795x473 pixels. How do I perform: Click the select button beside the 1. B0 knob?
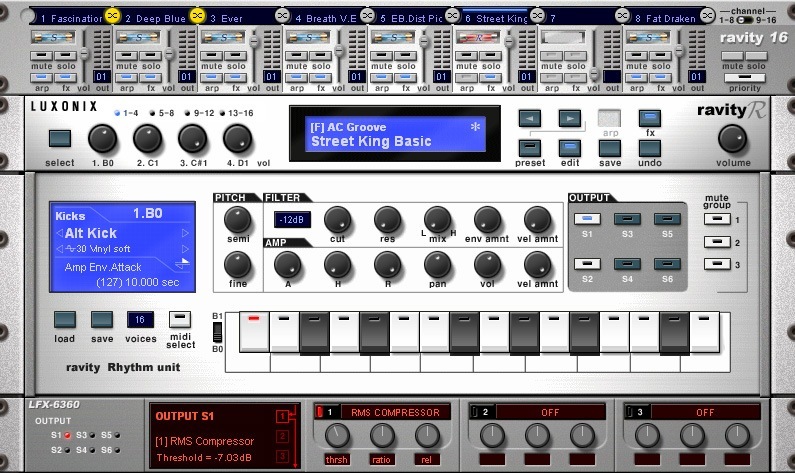pyautogui.click(x=59, y=138)
